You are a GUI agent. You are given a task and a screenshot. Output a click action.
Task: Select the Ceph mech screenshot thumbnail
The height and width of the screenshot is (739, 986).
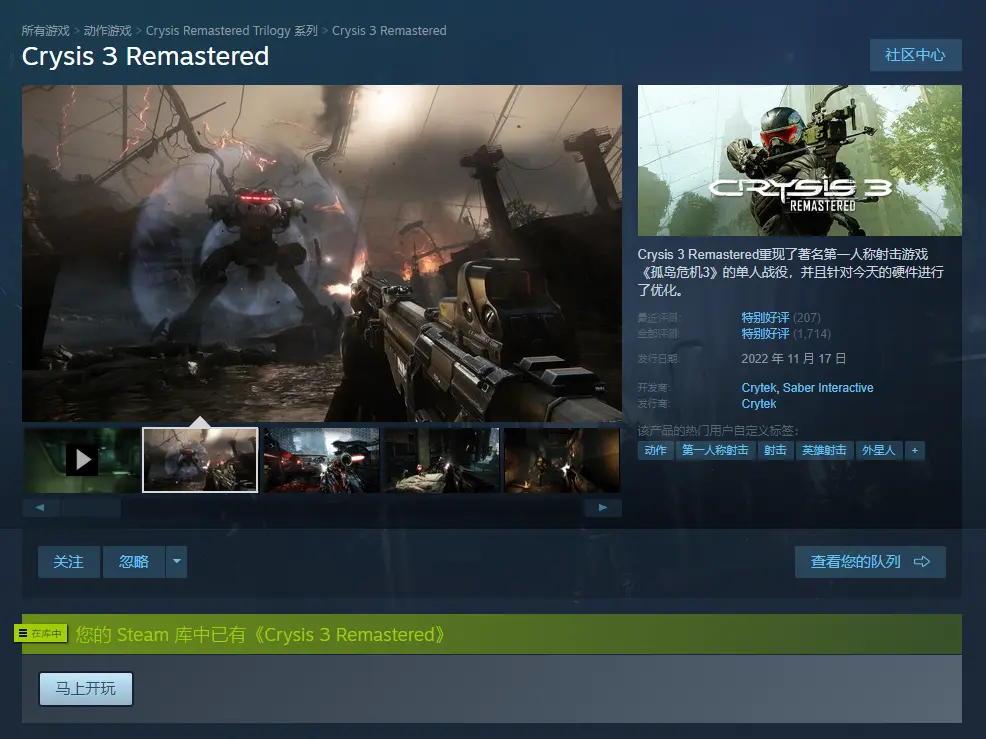(200, 460)
